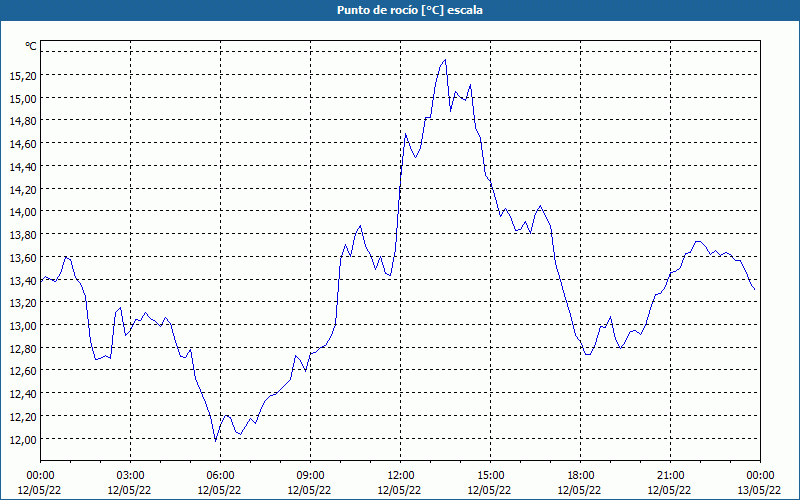The image size is (800, 500).
Task: Click the 12:00 time axis label
Action: coord(401,476)
